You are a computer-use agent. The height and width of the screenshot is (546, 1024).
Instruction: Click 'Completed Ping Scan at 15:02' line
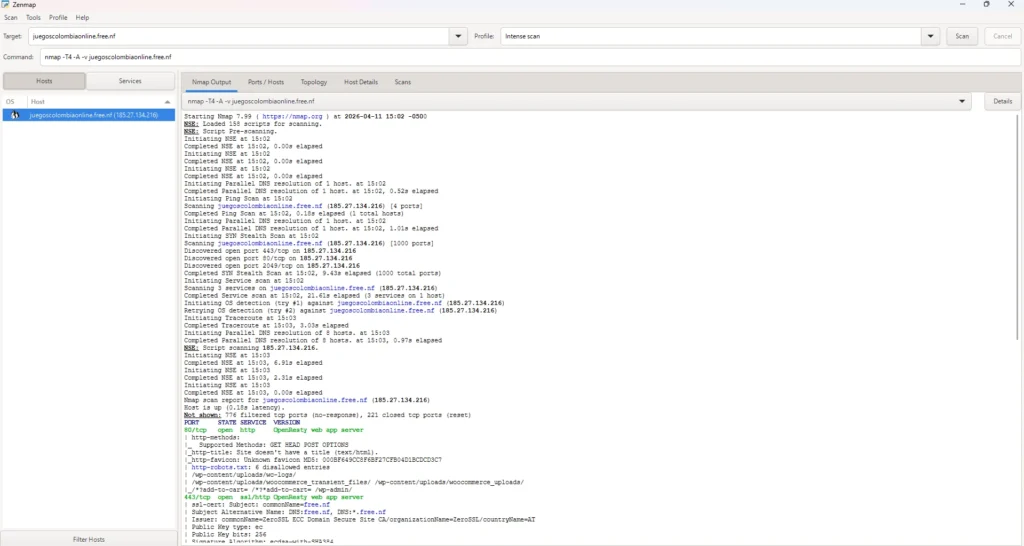coord(294,214)
